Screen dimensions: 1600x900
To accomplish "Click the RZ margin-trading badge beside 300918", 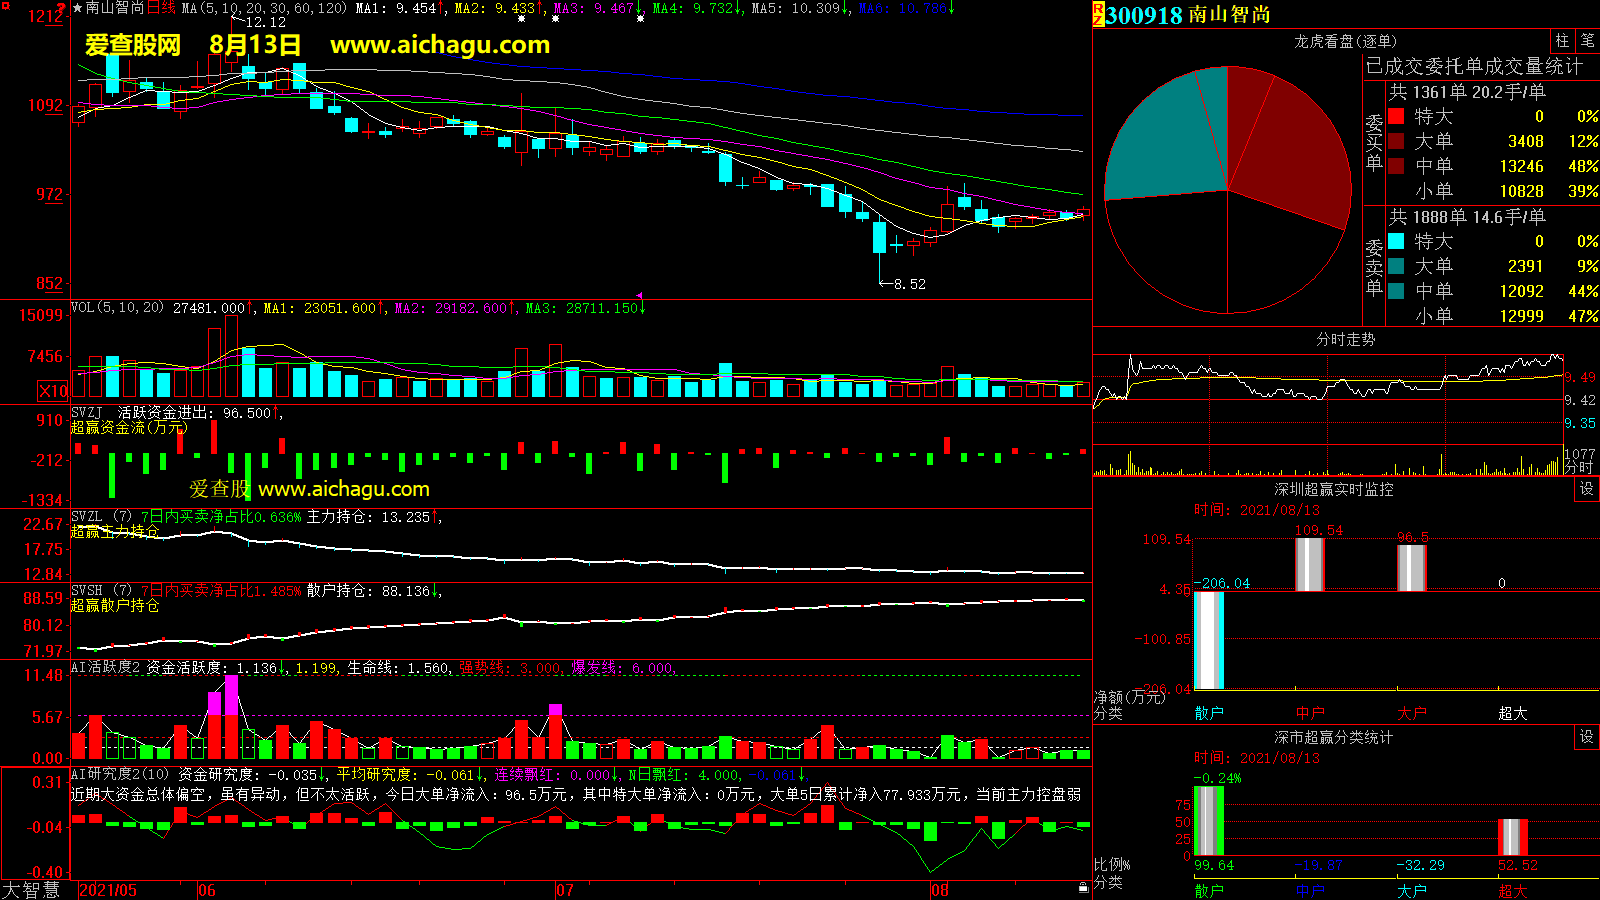I will point(1098,14).
